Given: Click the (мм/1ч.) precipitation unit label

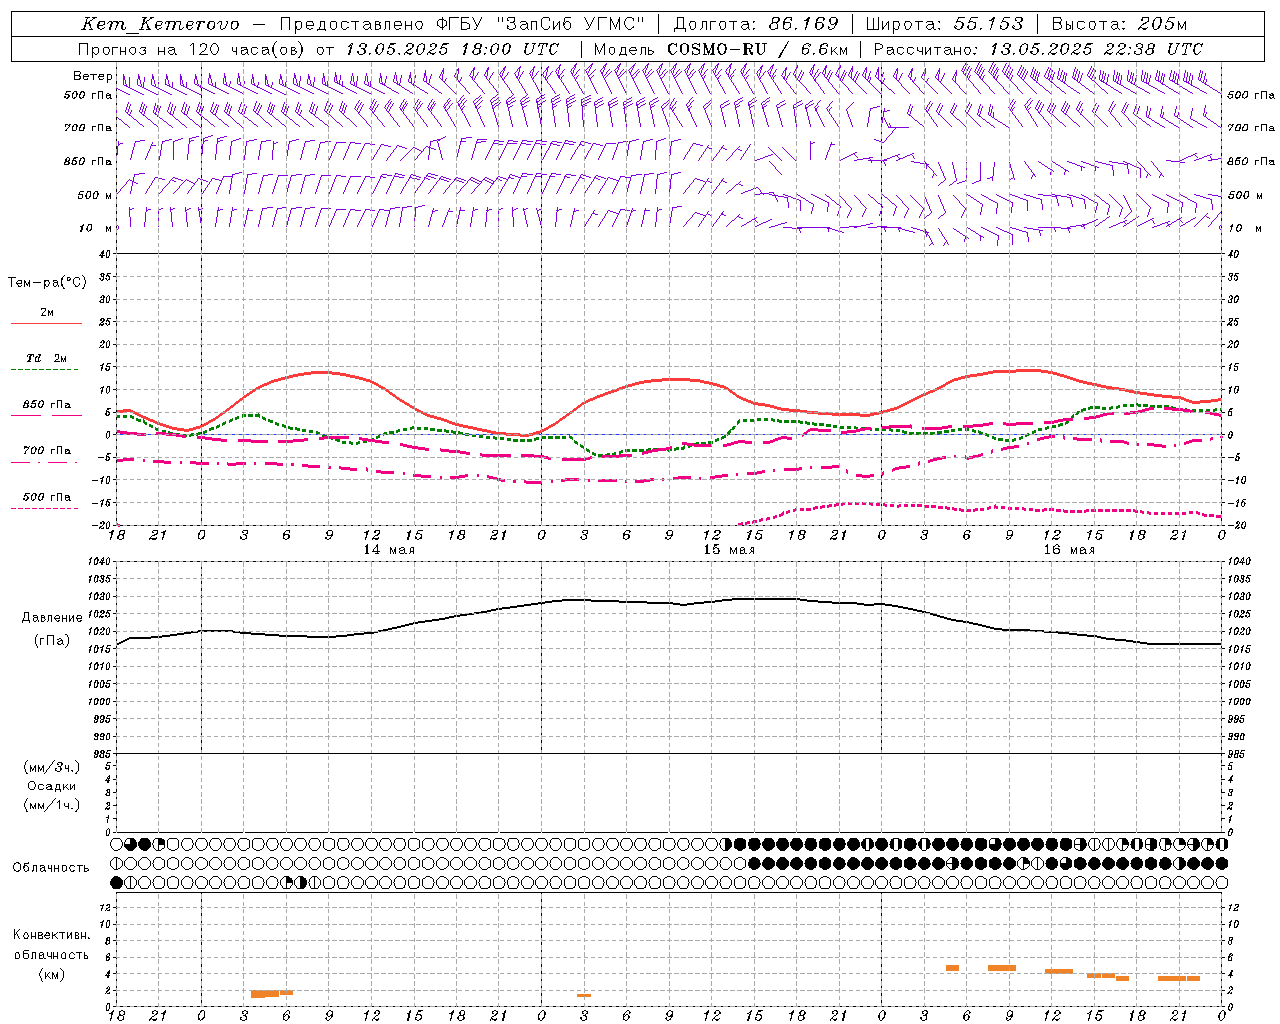Looking at the screenshot, I should coord(51,805).
